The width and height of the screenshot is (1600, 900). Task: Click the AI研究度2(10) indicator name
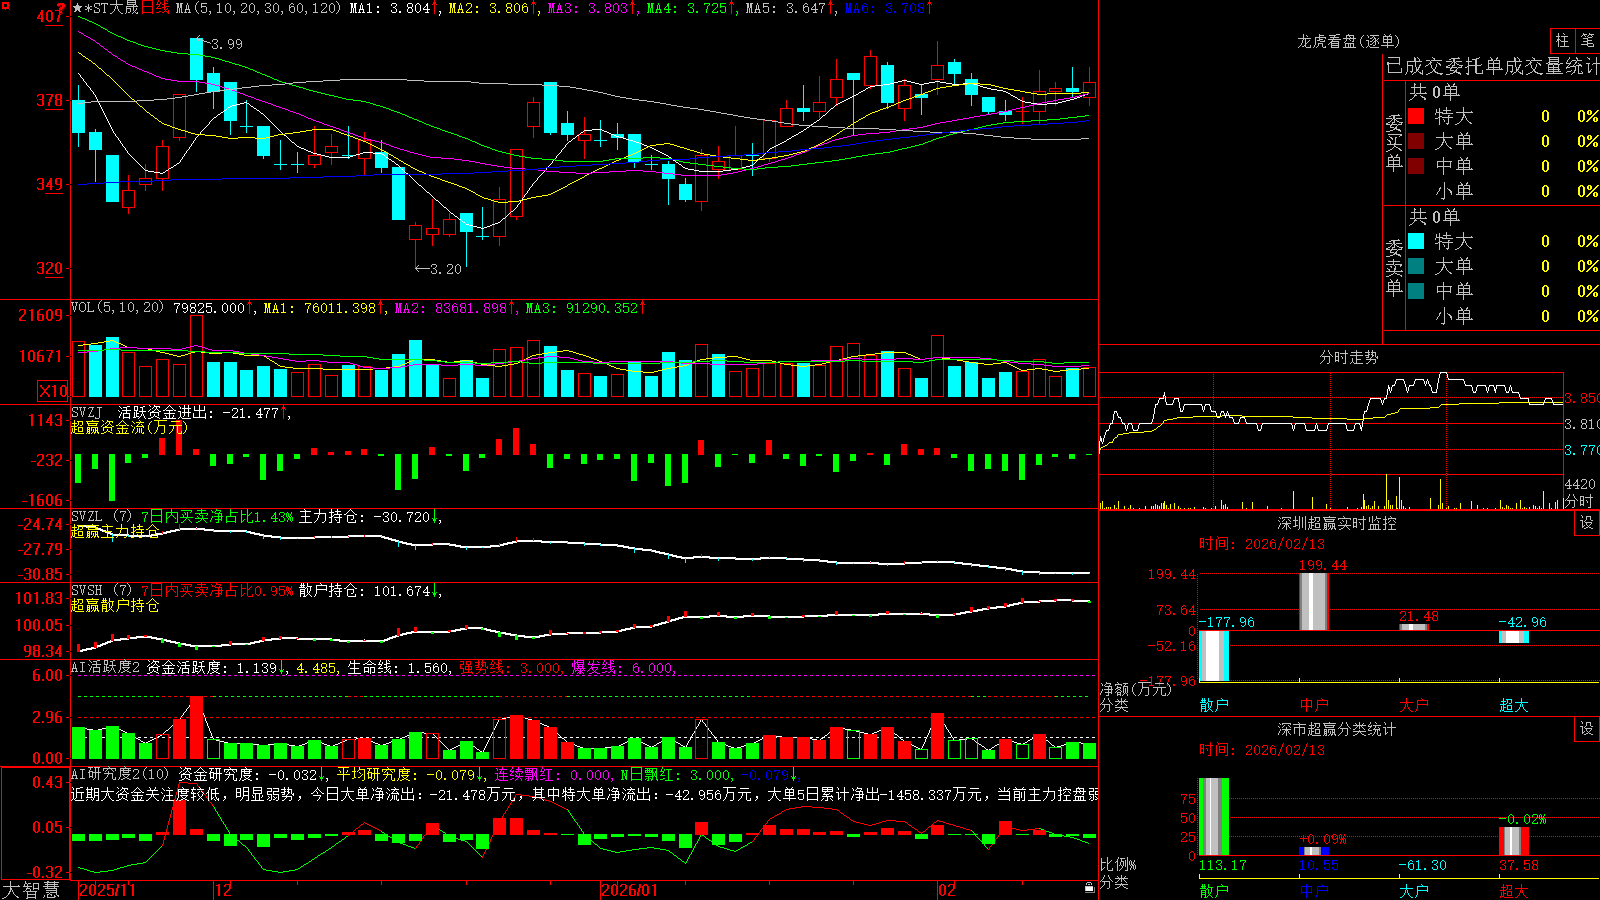pyautogui.click(x=120, y=774)
